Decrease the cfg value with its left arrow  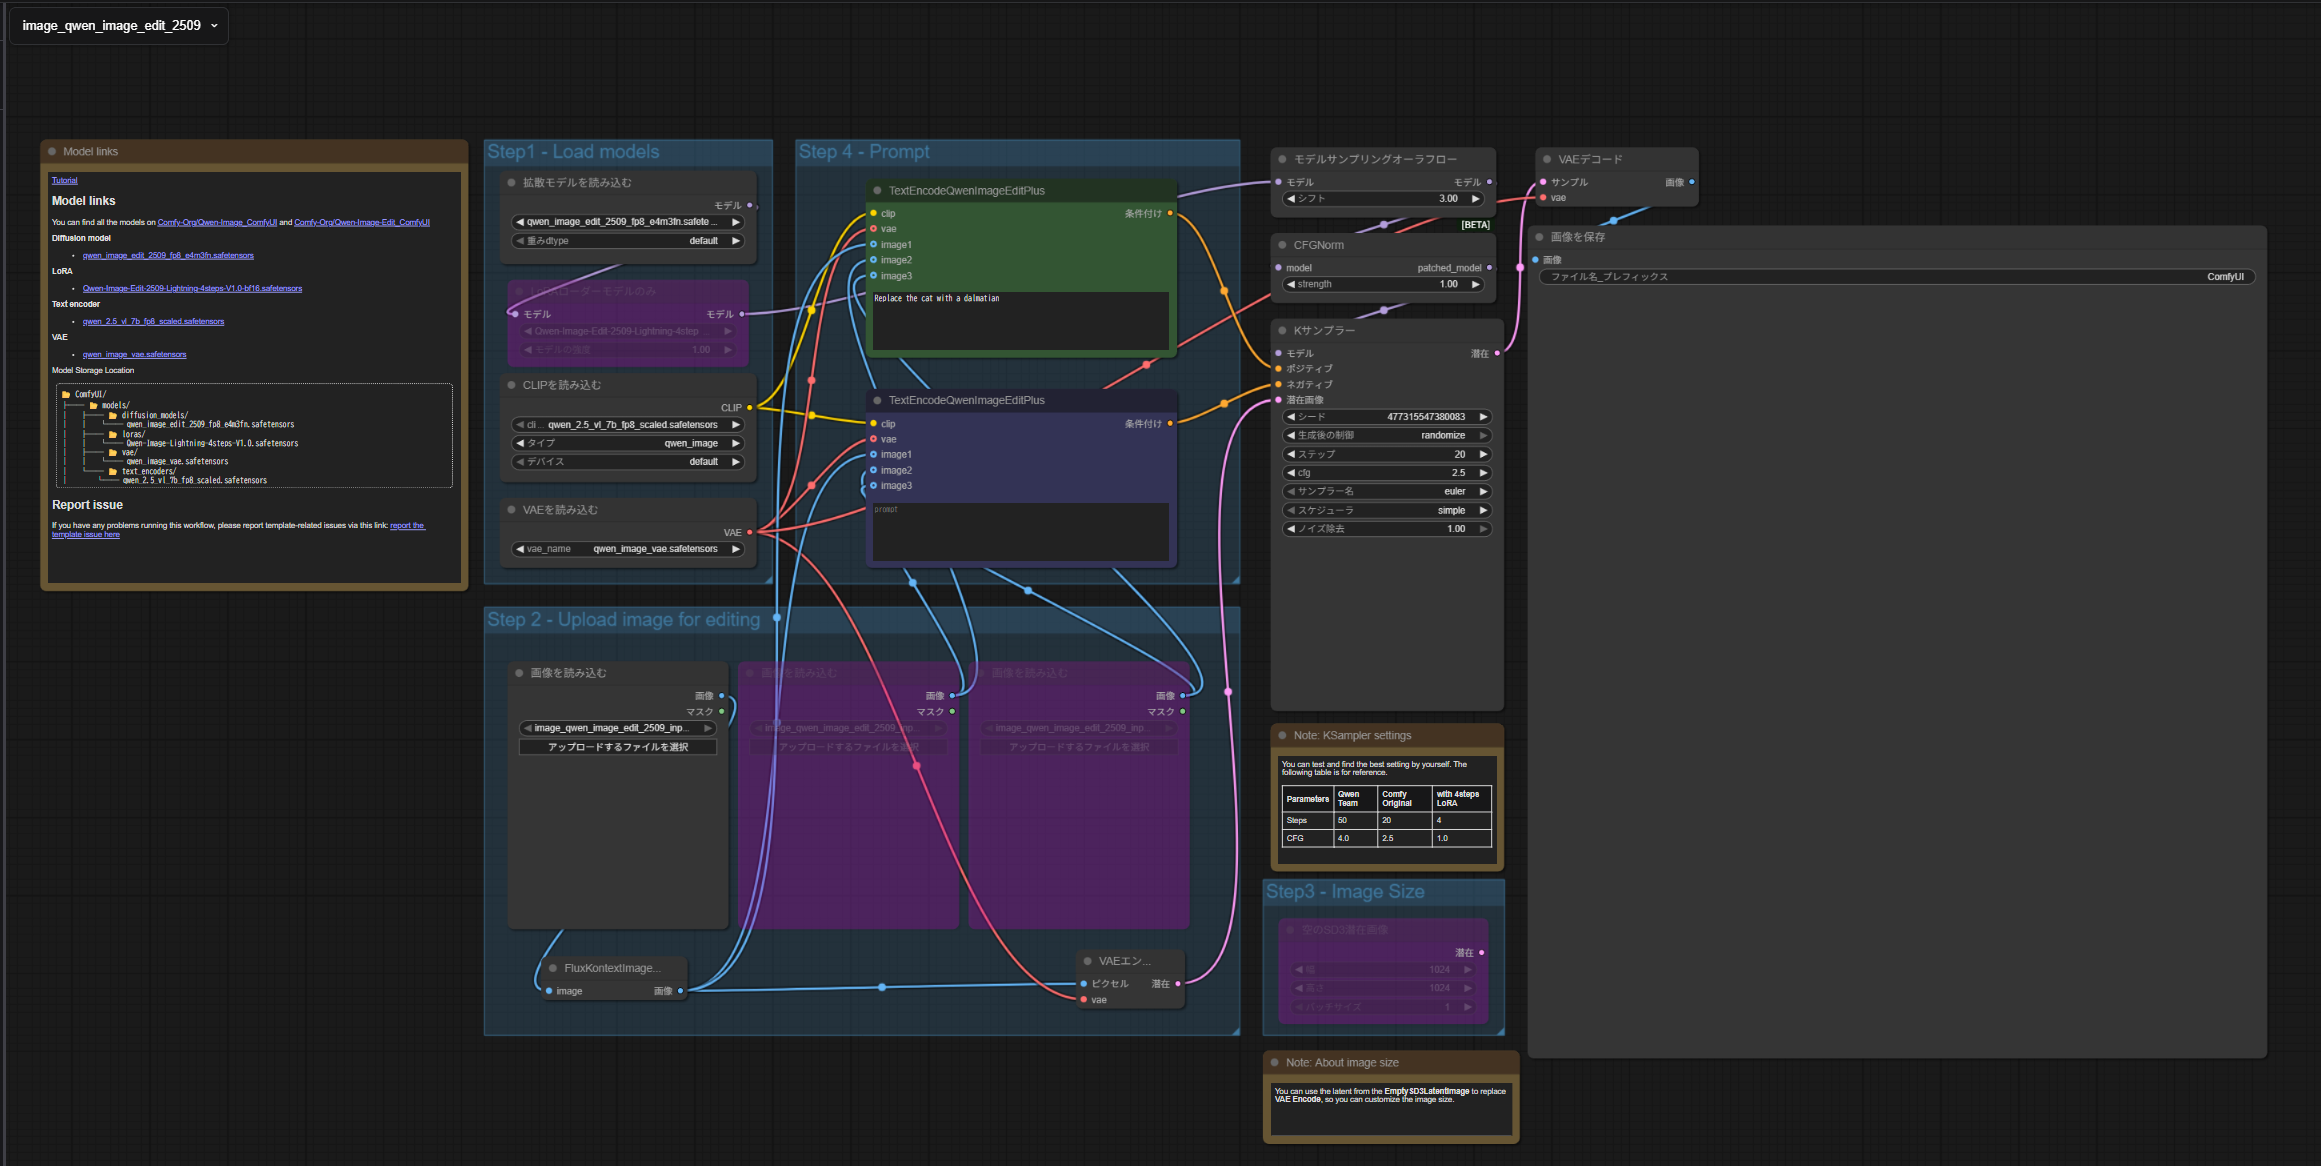point(1291,473)
